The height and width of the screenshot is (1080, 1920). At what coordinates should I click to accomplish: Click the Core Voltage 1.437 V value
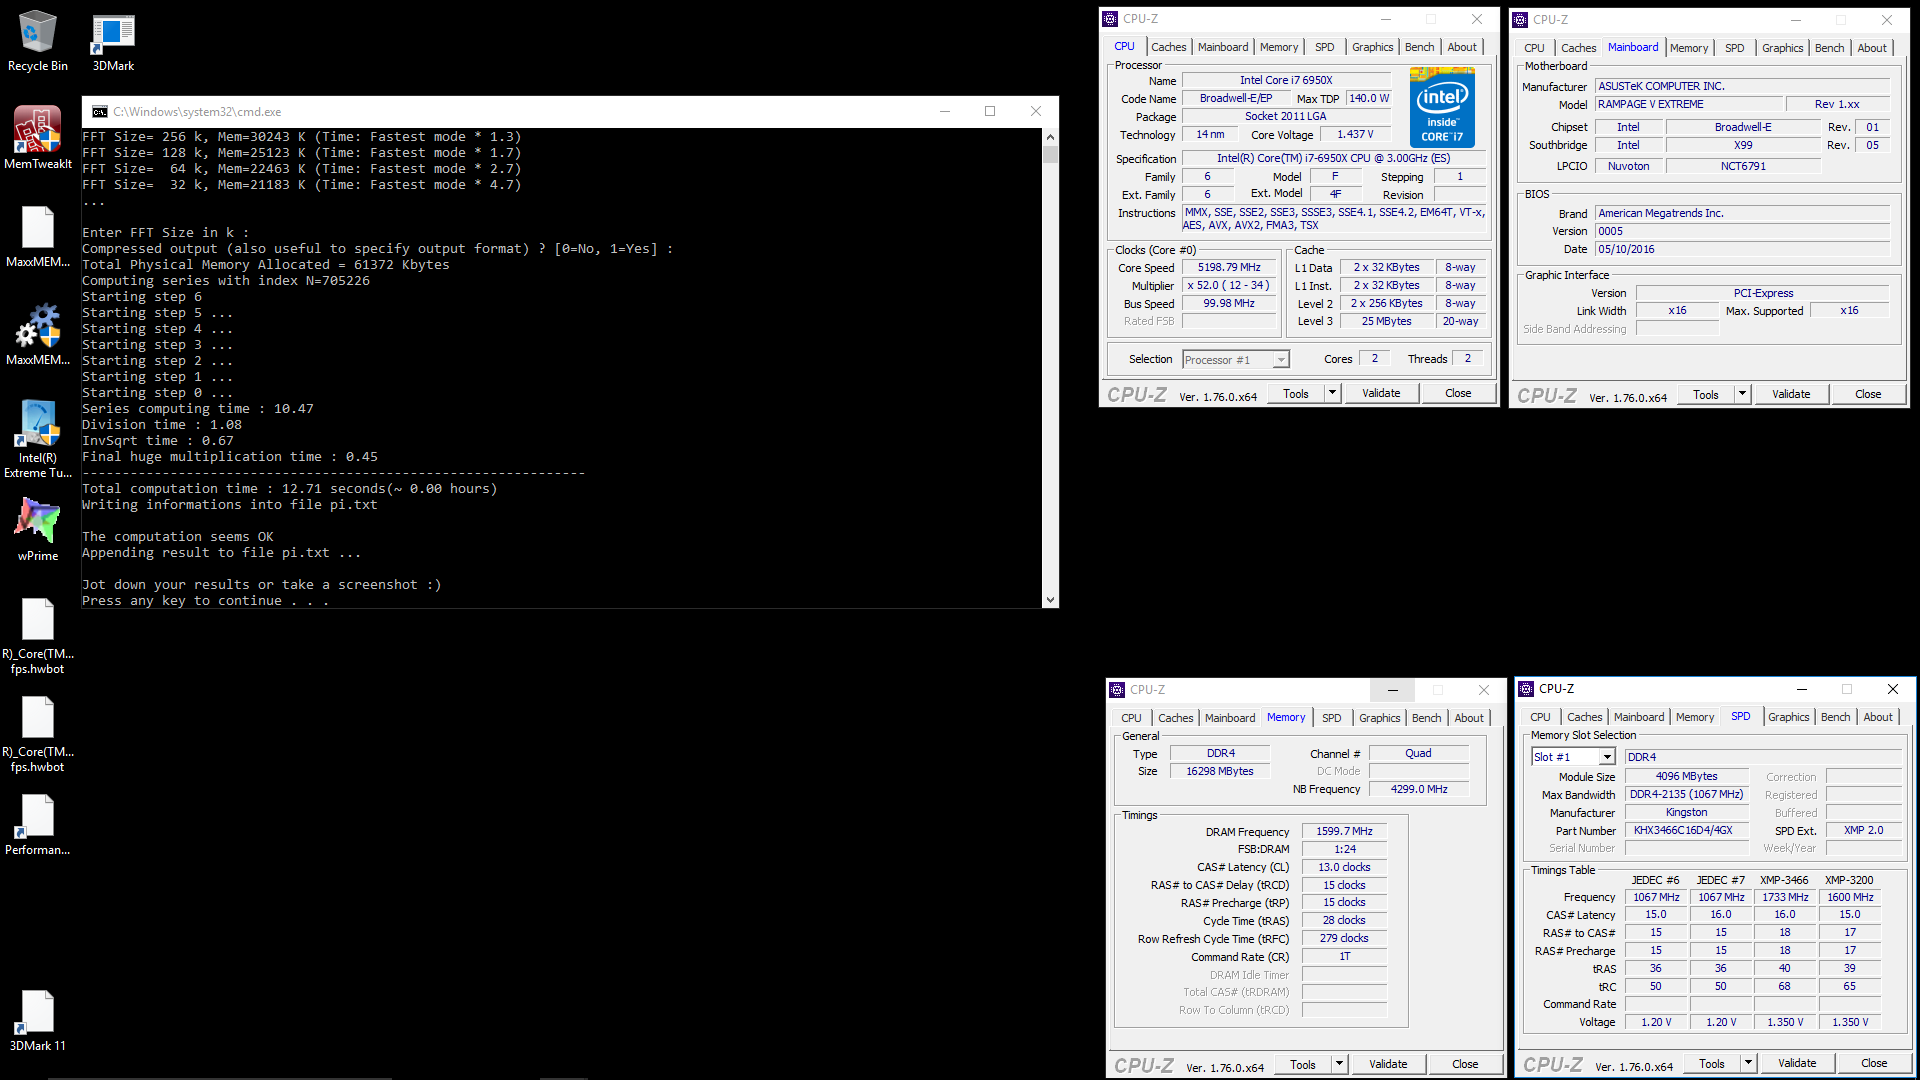pos(1355,135)
